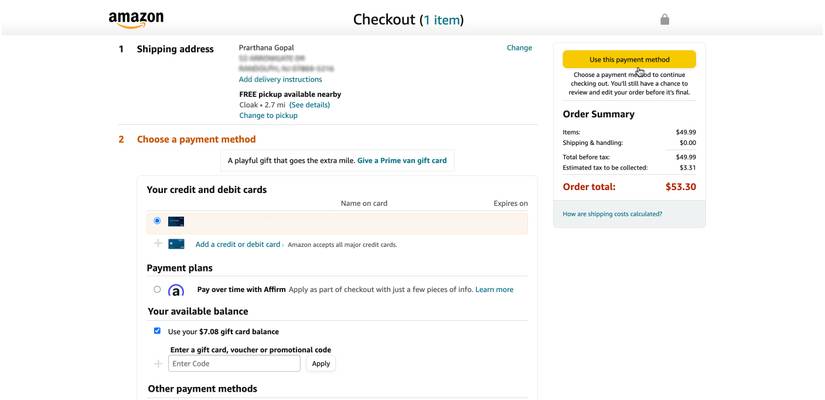Open Give a Prime van gift card

coord(402,161)
